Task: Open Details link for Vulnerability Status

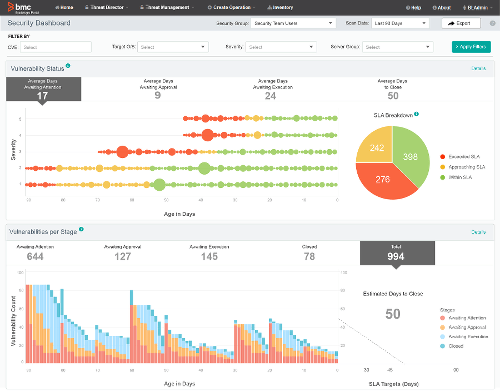Action: point(479,68)
